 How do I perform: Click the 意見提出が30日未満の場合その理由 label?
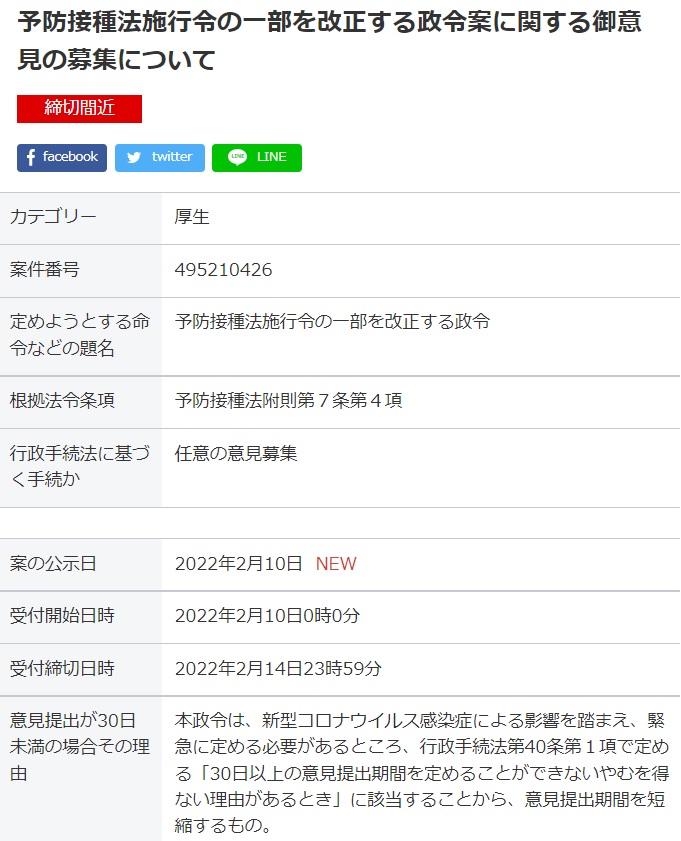pos(80,747)
